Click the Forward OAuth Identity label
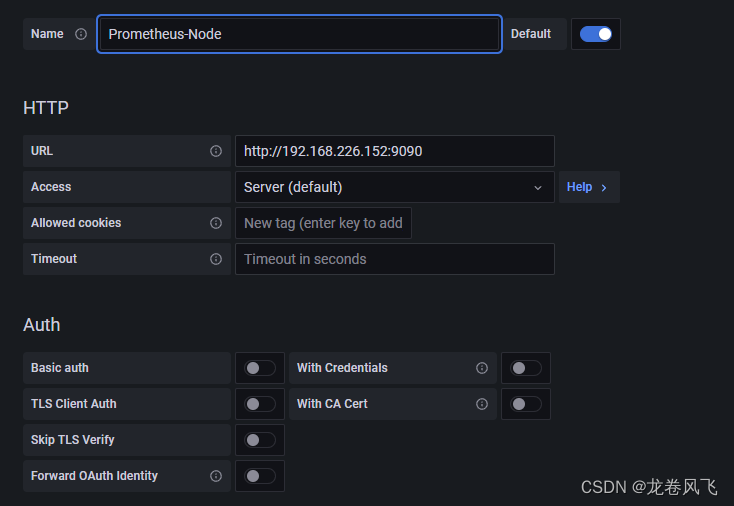 point(94,476)
